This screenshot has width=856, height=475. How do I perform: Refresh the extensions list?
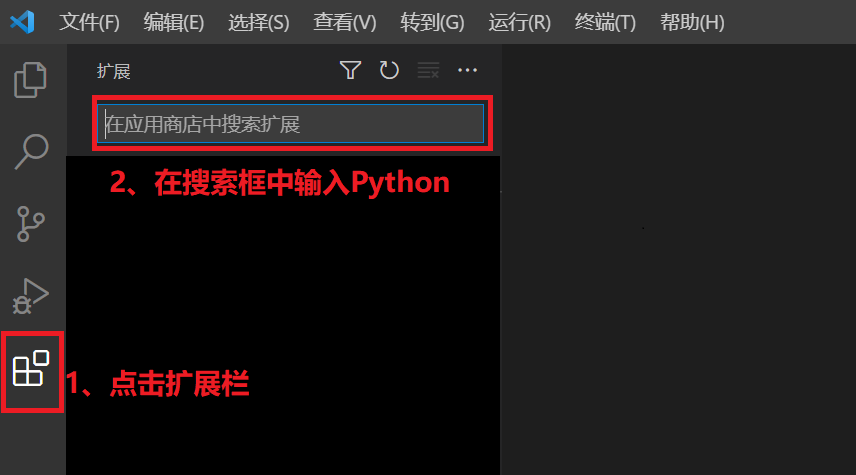[x=389, y=70]
